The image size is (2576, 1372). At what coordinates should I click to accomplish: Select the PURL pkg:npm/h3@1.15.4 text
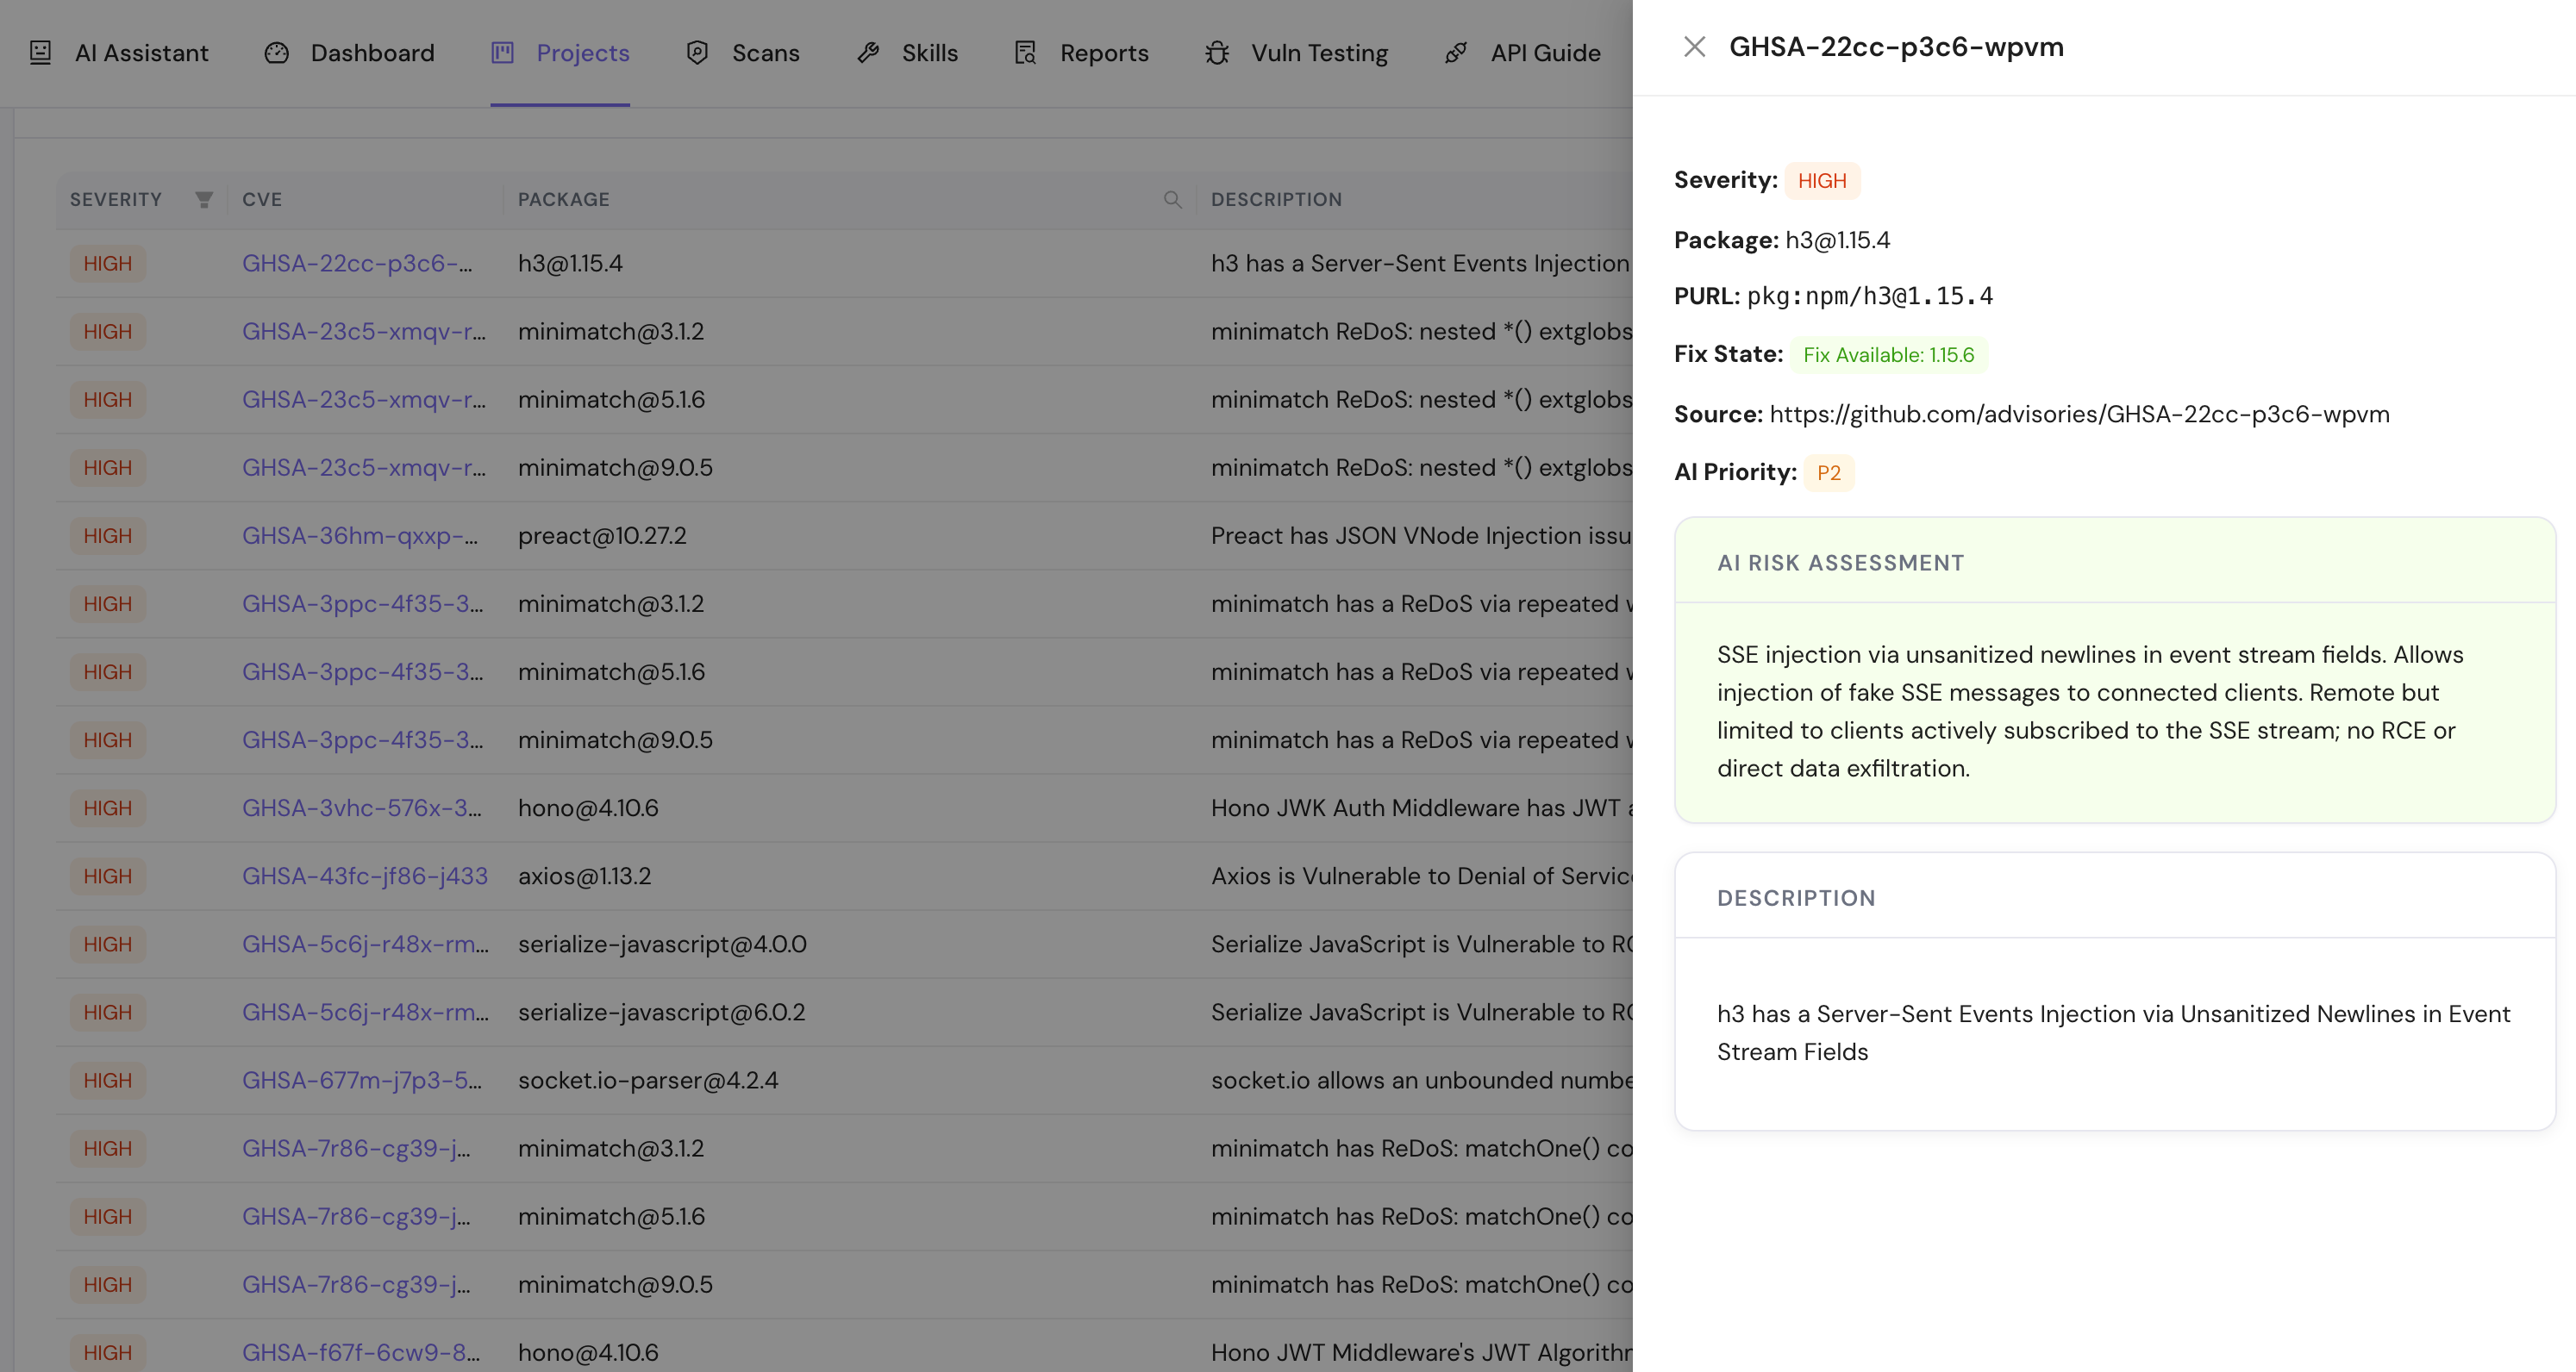[1870, 296]
